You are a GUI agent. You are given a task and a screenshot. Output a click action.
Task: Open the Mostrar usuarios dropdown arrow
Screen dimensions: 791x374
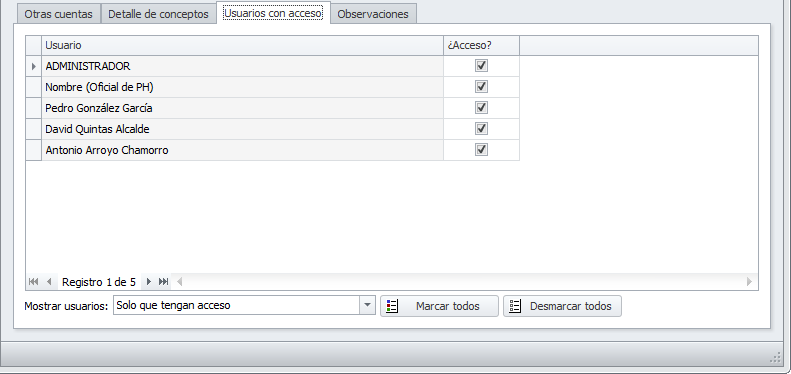(367, 305)
